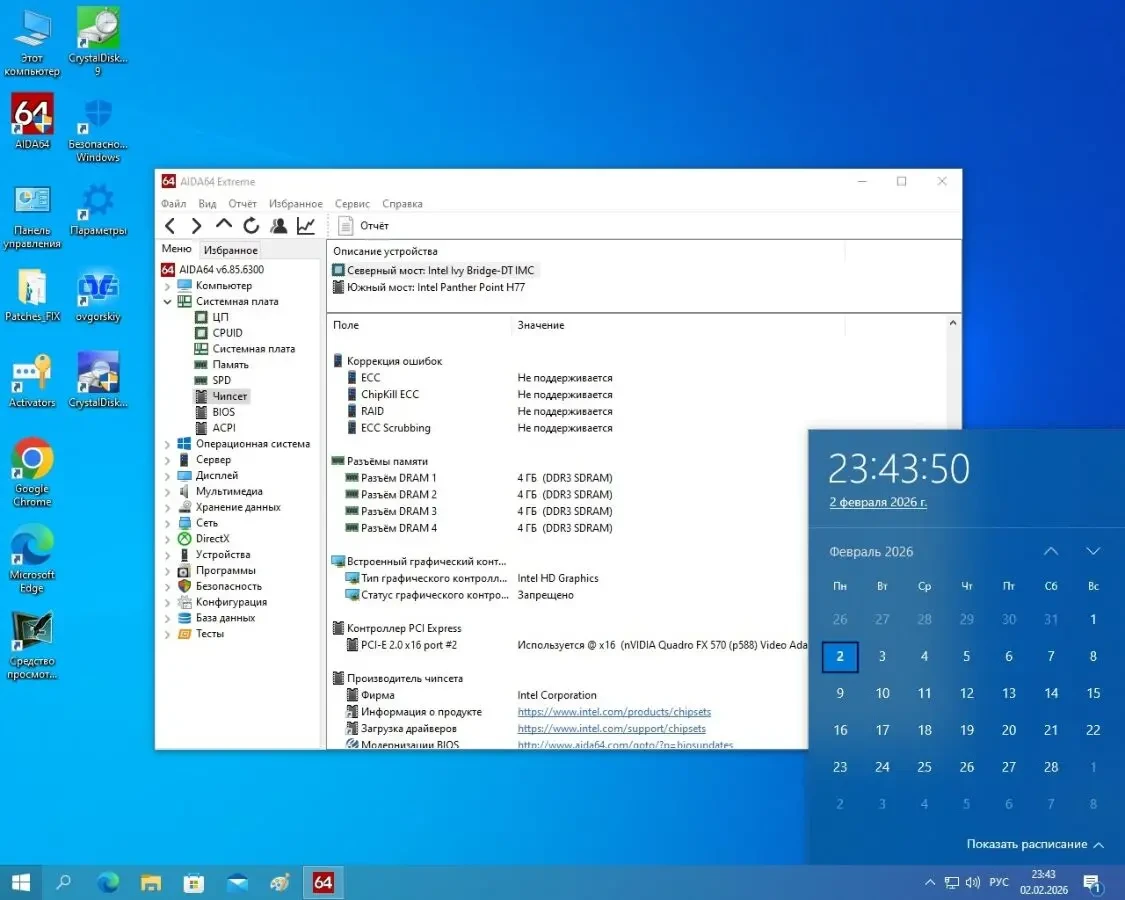Screen dimensions: 1125x900
Task: Switch to the Меню sidebar tab
Action: point(176,249)
